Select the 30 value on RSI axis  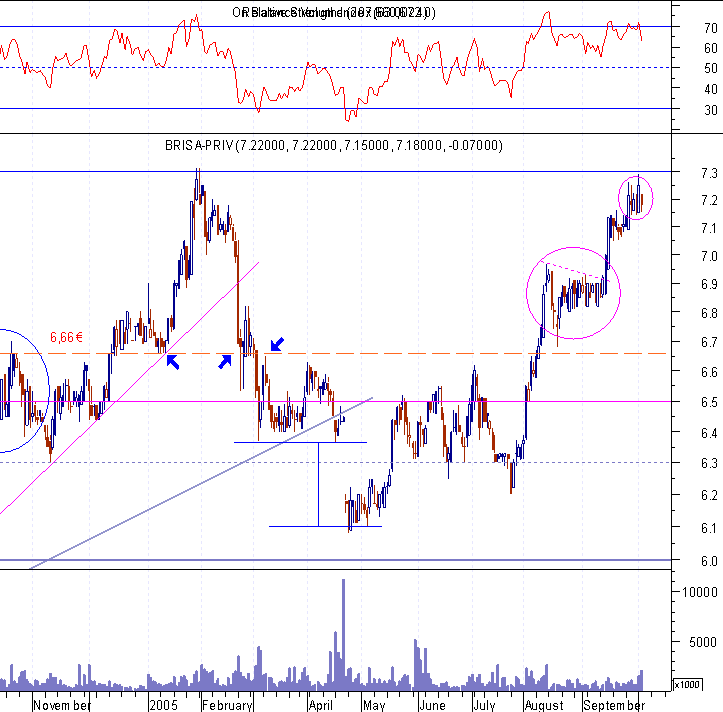click(x=711, y=110)
